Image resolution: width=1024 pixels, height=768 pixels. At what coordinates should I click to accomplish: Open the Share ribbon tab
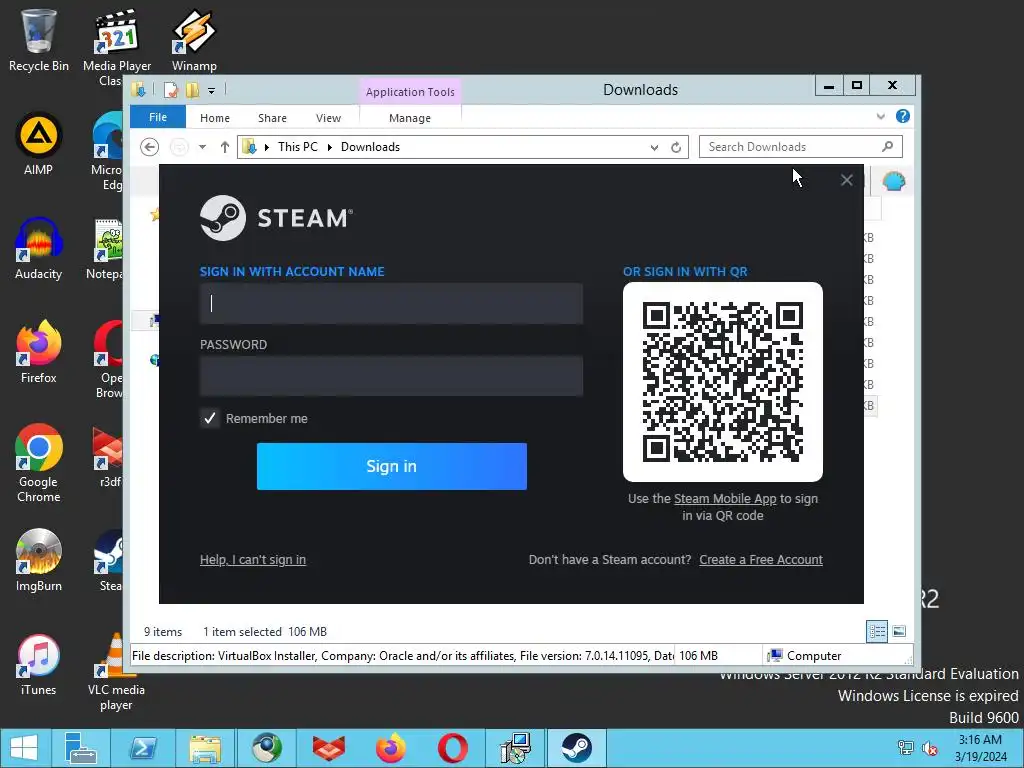coord(272,118)
